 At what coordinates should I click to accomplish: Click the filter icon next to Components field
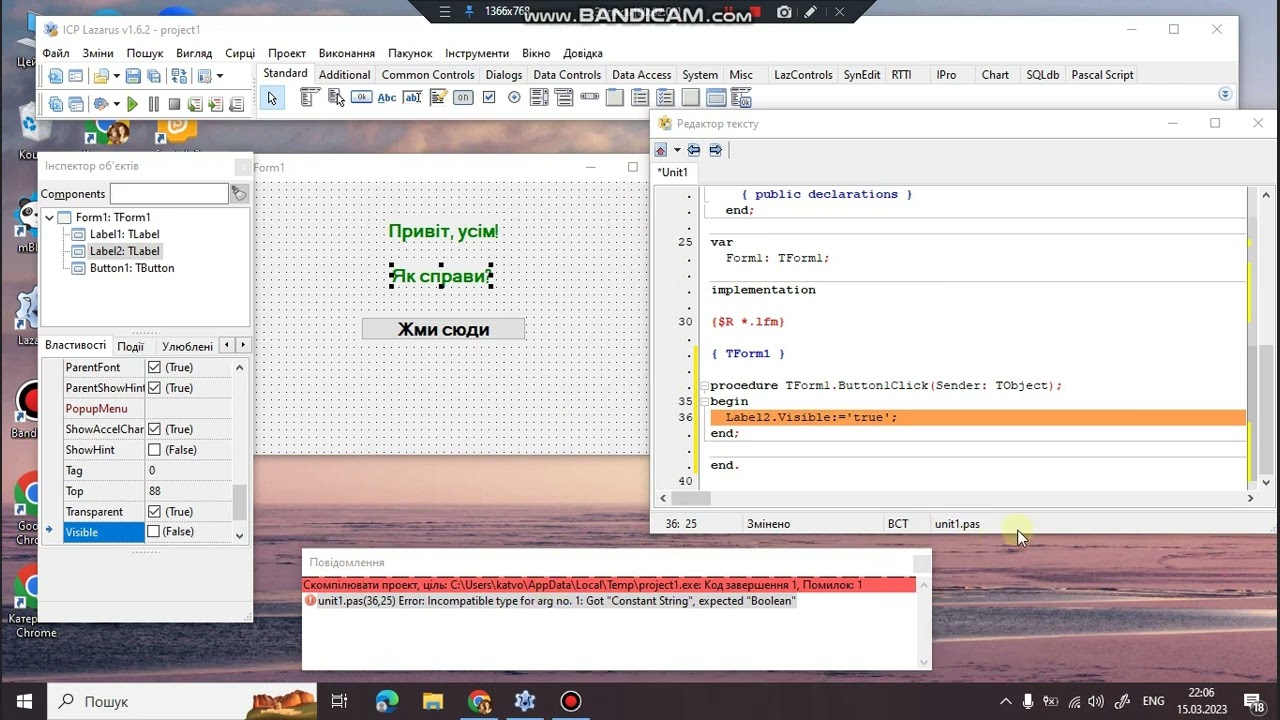pyautogui.click(x=240, y=193)
